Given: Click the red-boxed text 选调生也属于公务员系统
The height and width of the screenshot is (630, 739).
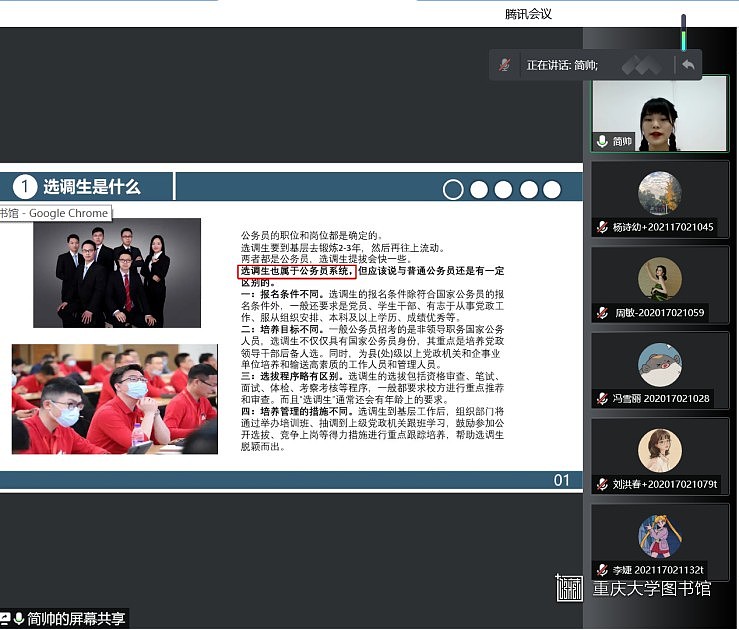Looking at the screenshot, I should tap(296, 271).
